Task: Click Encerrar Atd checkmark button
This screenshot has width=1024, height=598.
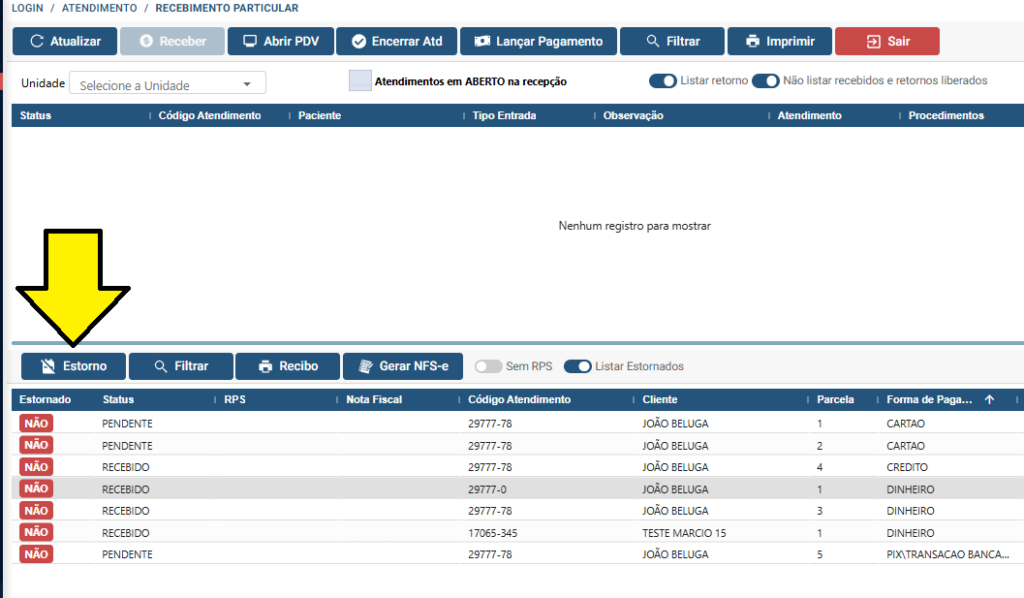Action: tap(396, 41)
